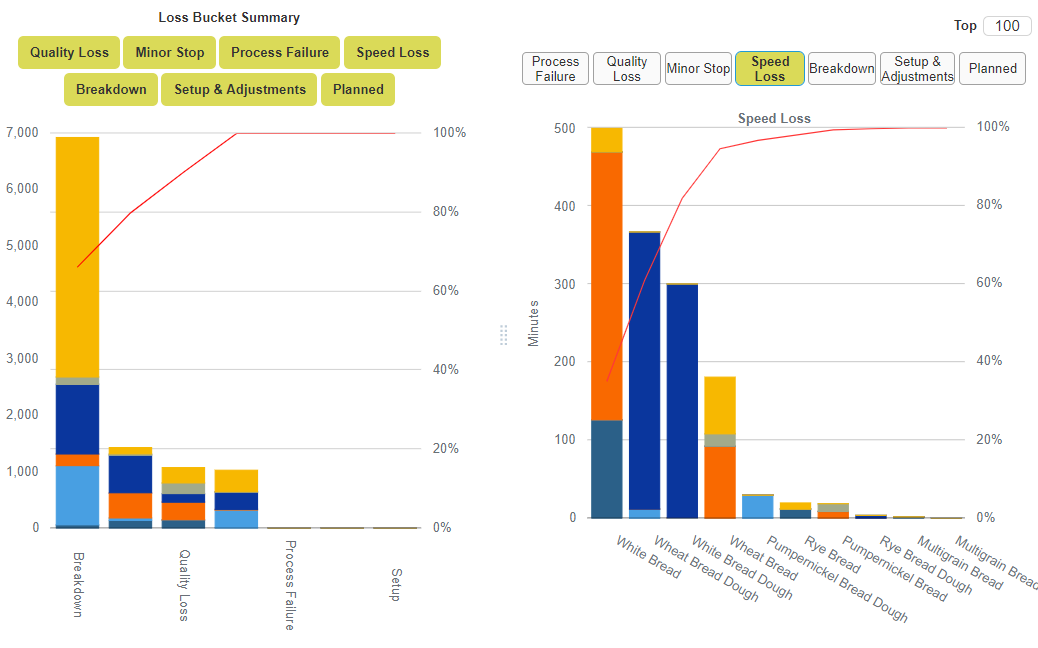Show Planned losses in right chart
Image resolution: width=1038 pixels, height=648 pixels.
click(992, 69)
